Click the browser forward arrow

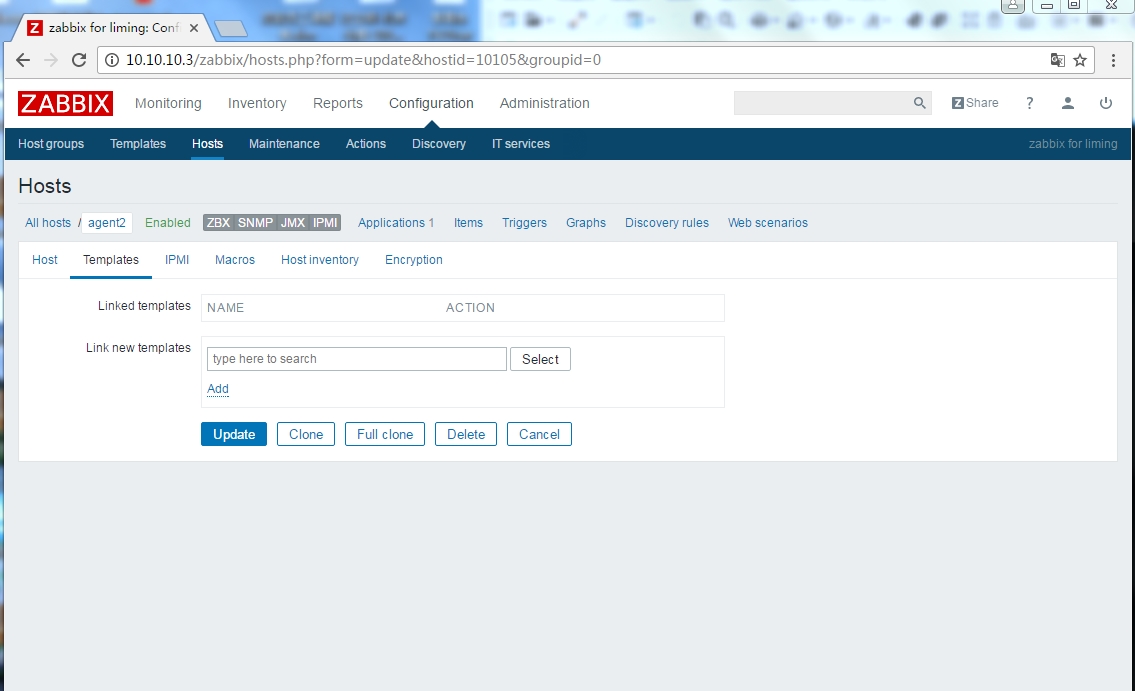(x=51, y=60)
